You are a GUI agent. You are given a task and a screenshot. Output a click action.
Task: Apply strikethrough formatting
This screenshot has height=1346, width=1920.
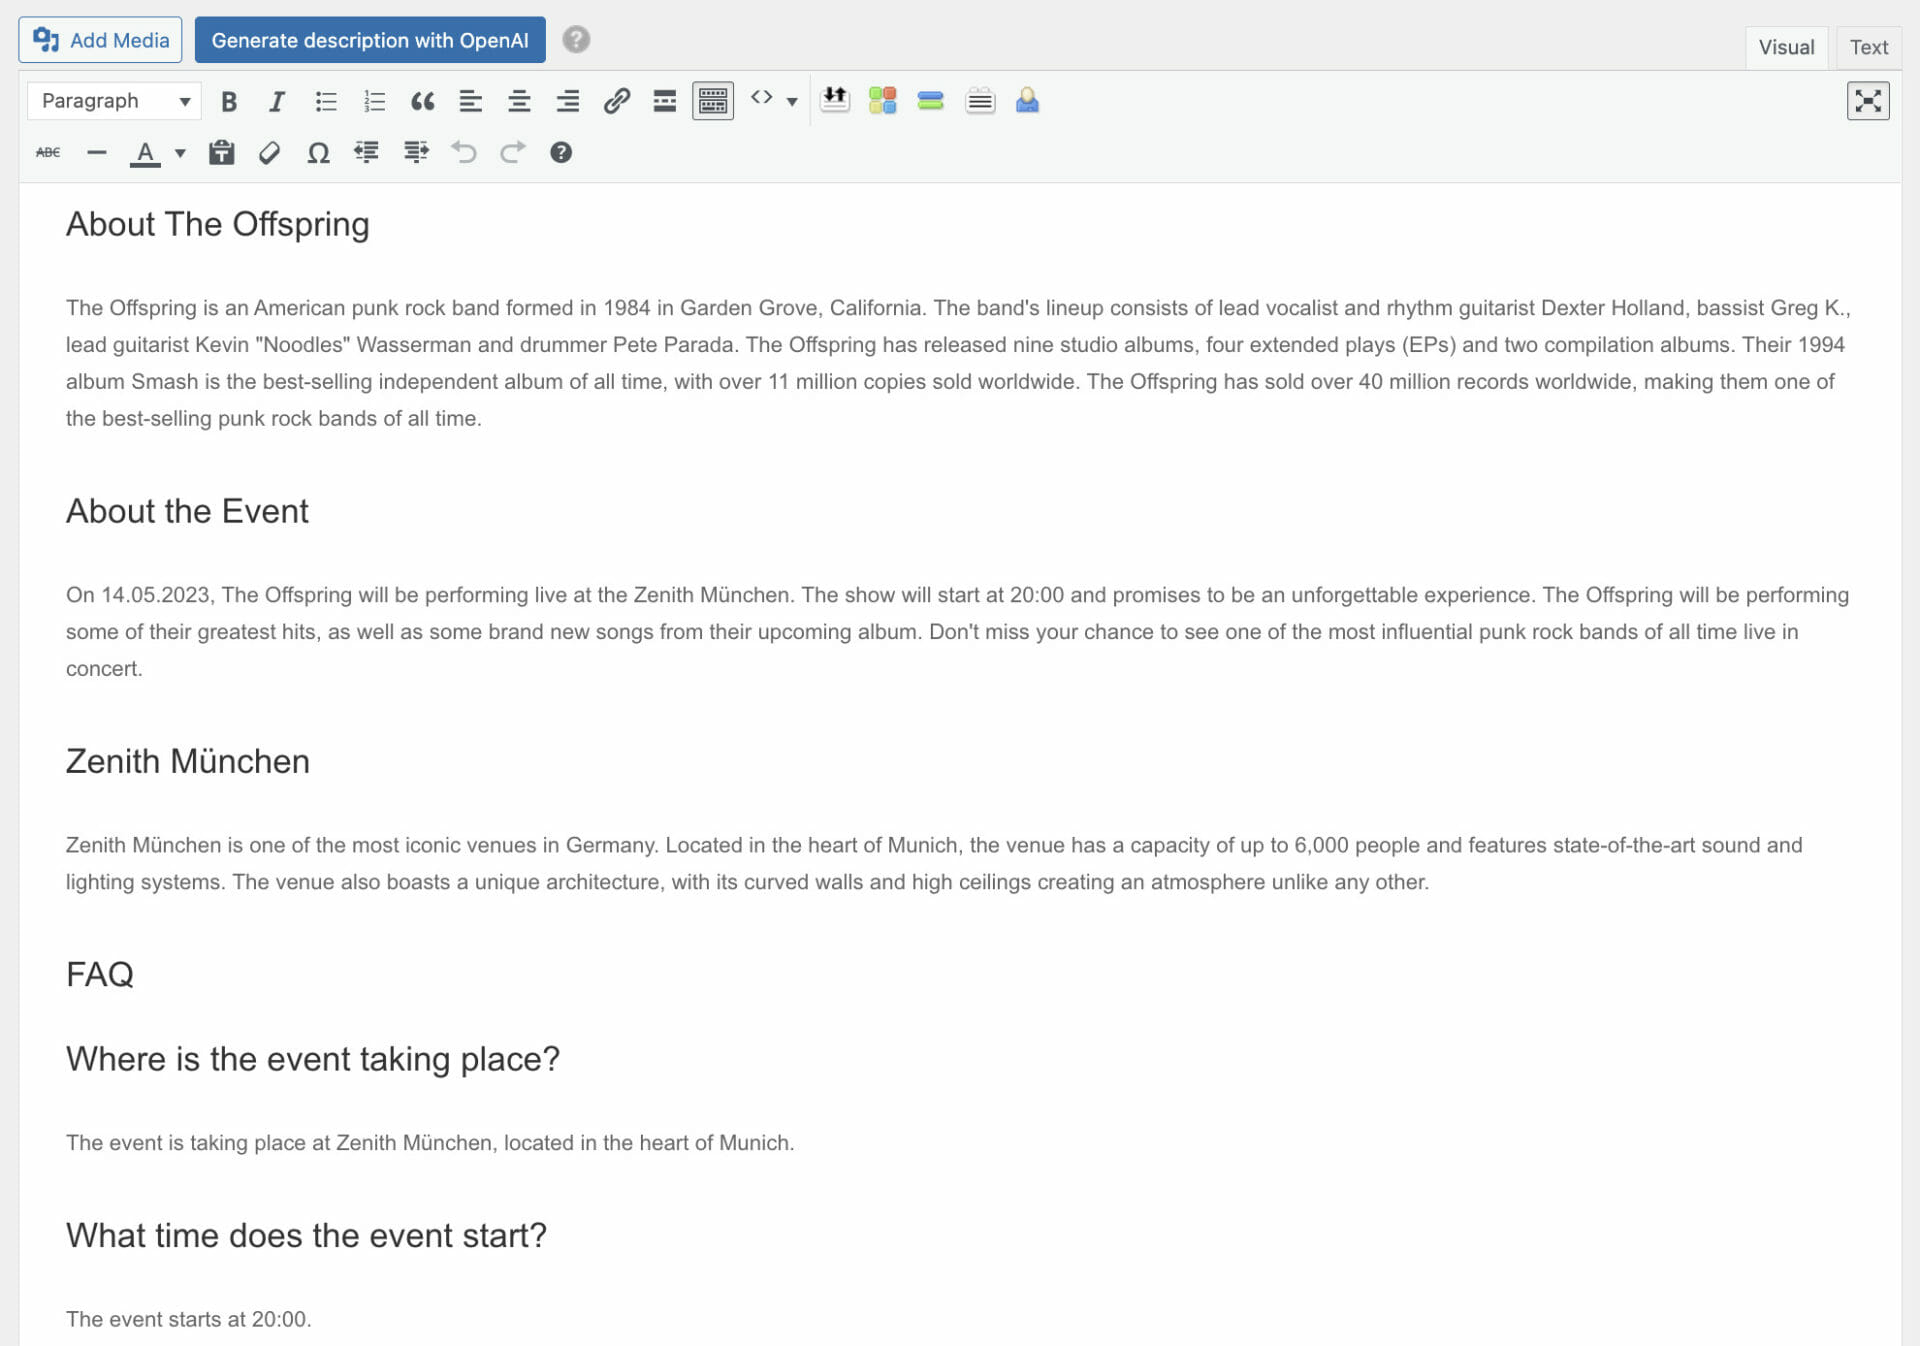point(47,152)
